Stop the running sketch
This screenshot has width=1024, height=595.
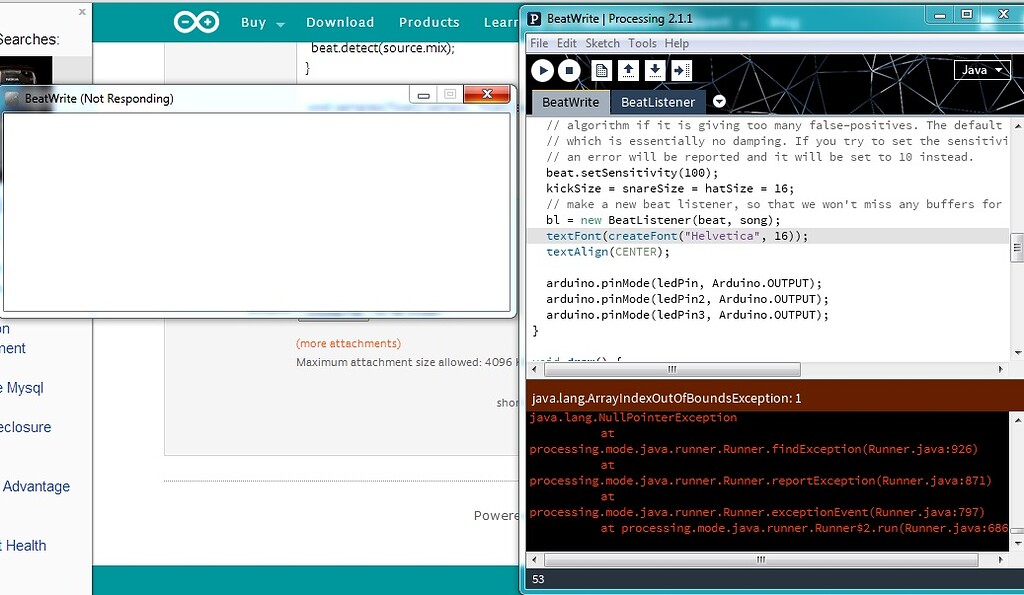[567, 70]
